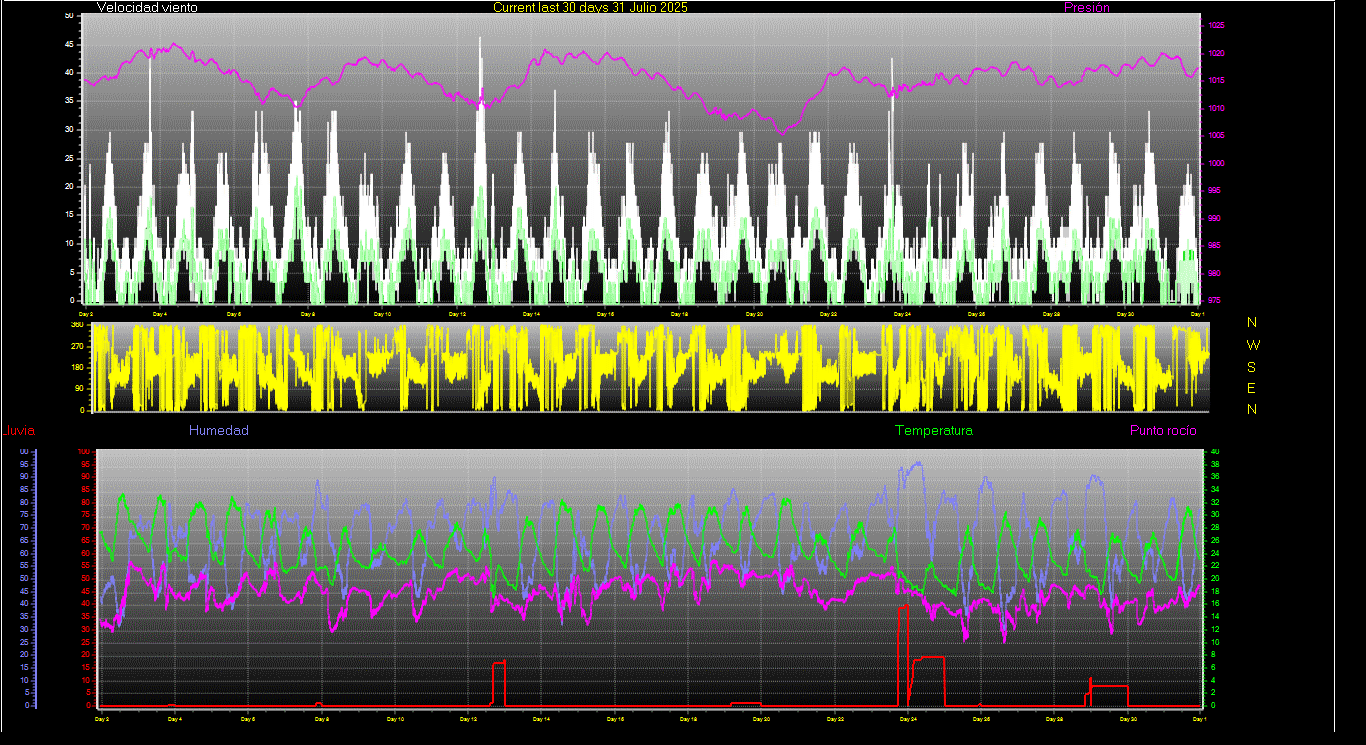1366x745 pixels.
Task: Click pressure axis value 985
Action: tap(1216, 246)
